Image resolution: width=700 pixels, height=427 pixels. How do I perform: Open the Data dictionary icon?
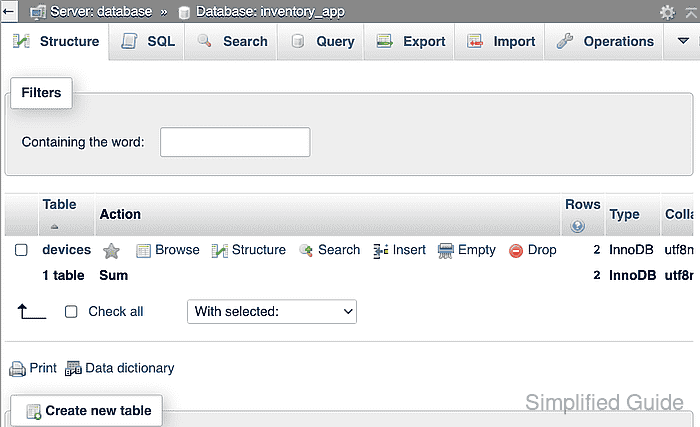point(73,368)
